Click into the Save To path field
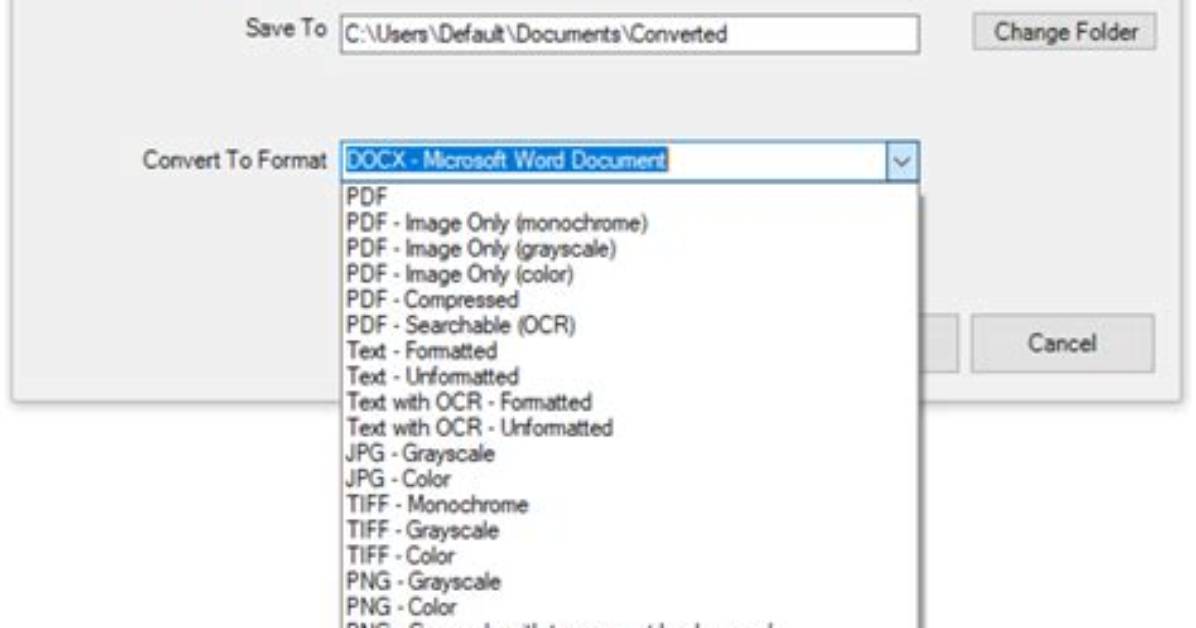 pos(630,34)
